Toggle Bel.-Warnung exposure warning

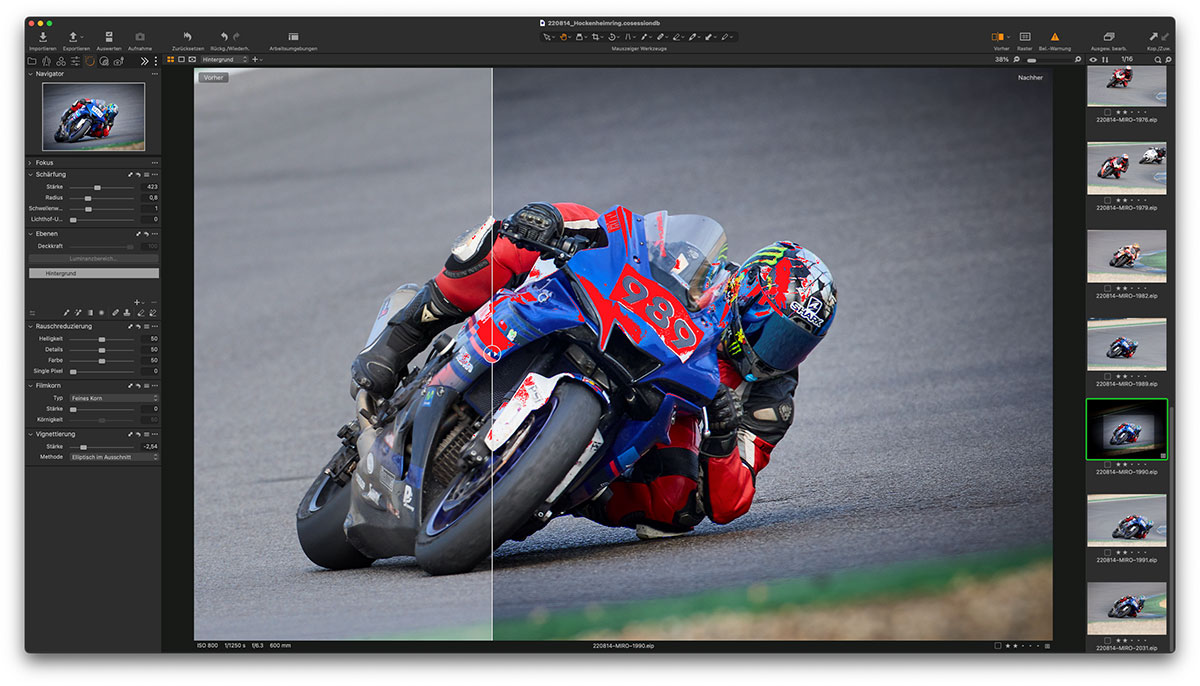[x=1054, y=37]
